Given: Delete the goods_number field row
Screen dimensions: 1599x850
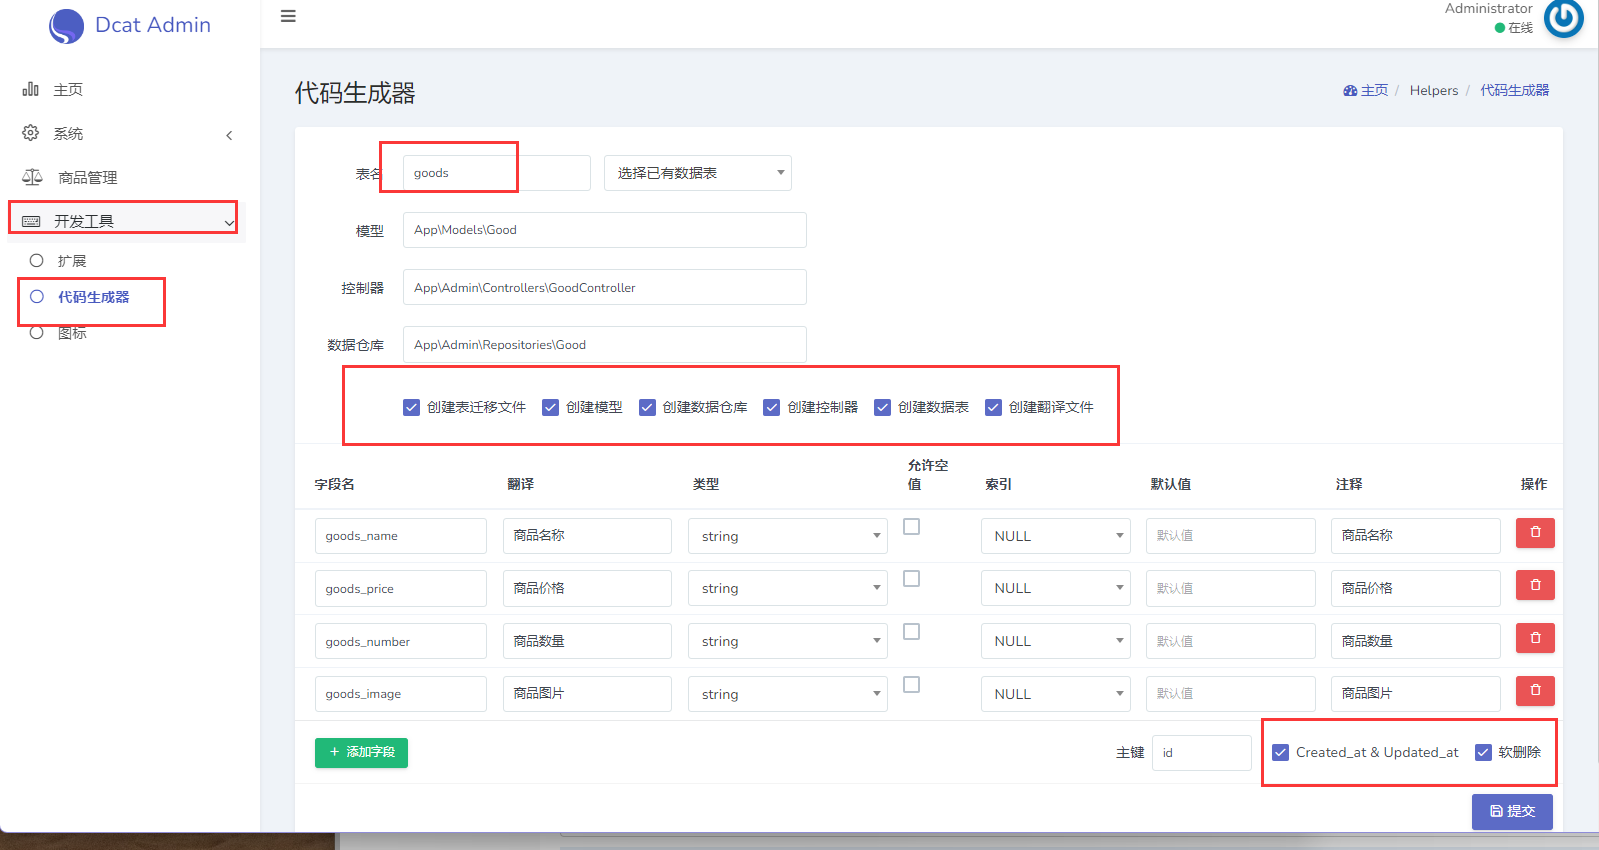Looking at the screenshot, I should click(1535, 638).
